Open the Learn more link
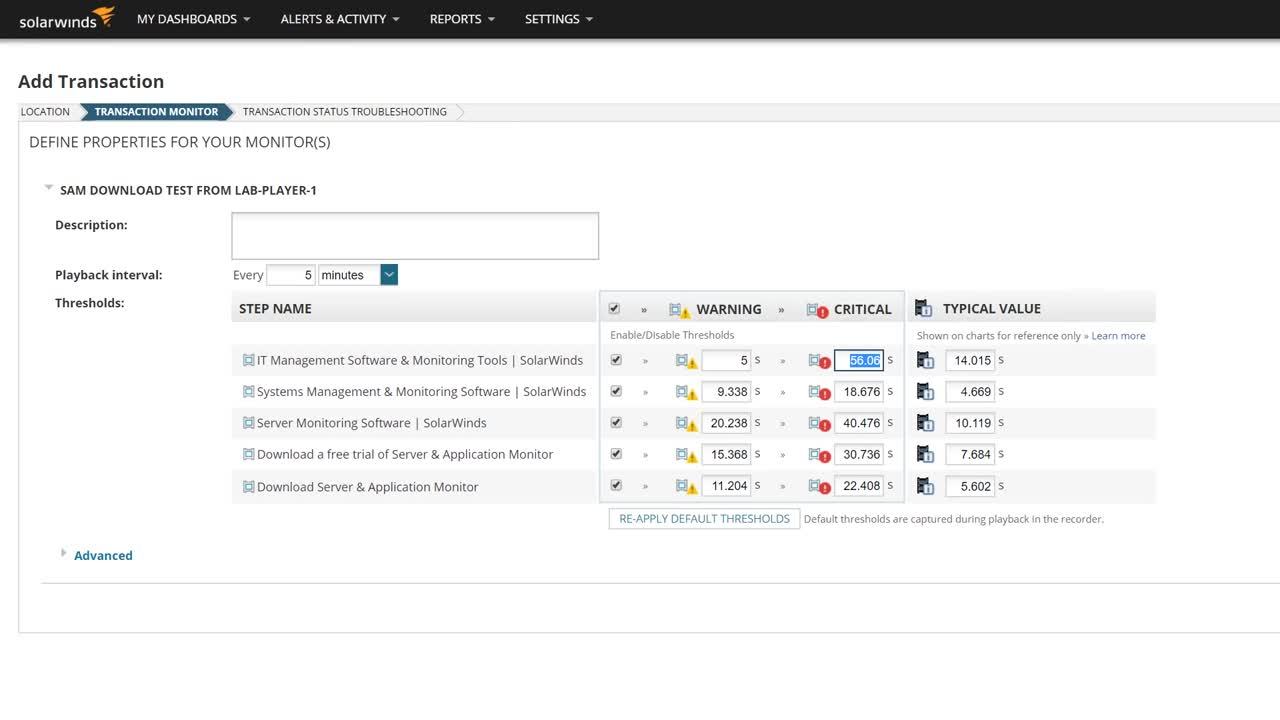This screenshot has height=720, width=1280. 1118,336
